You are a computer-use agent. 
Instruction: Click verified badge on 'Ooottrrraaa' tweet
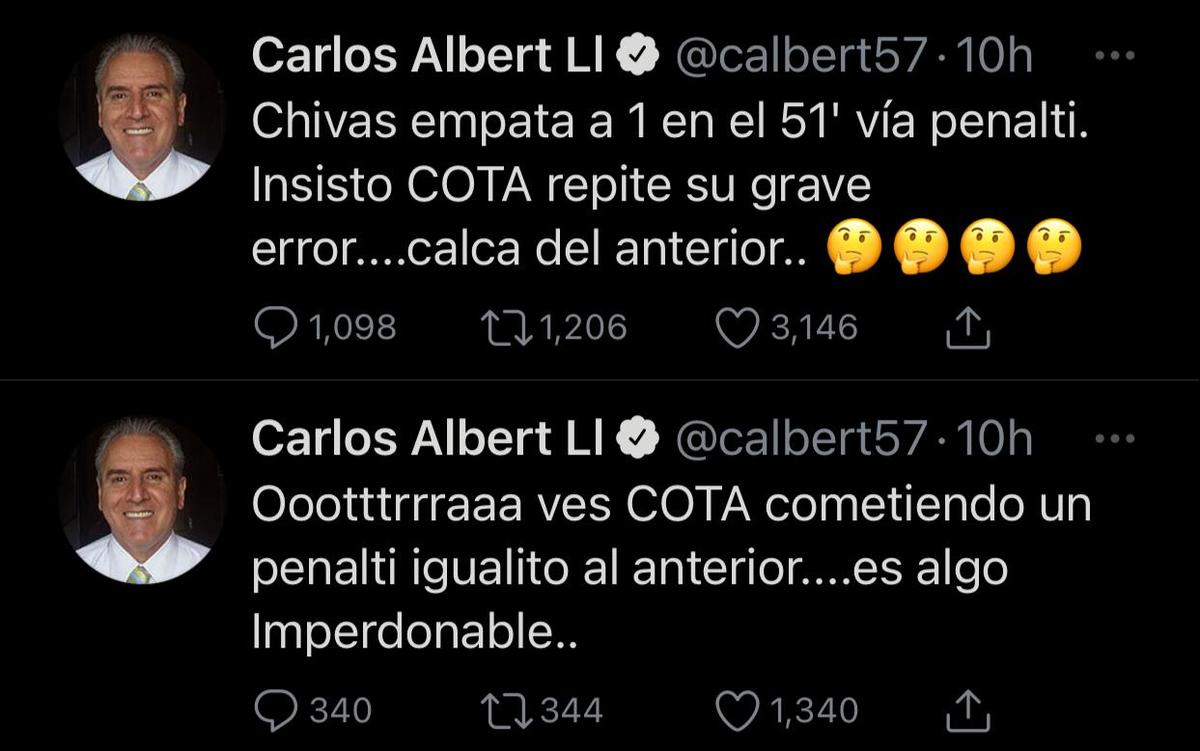(638, 439)
